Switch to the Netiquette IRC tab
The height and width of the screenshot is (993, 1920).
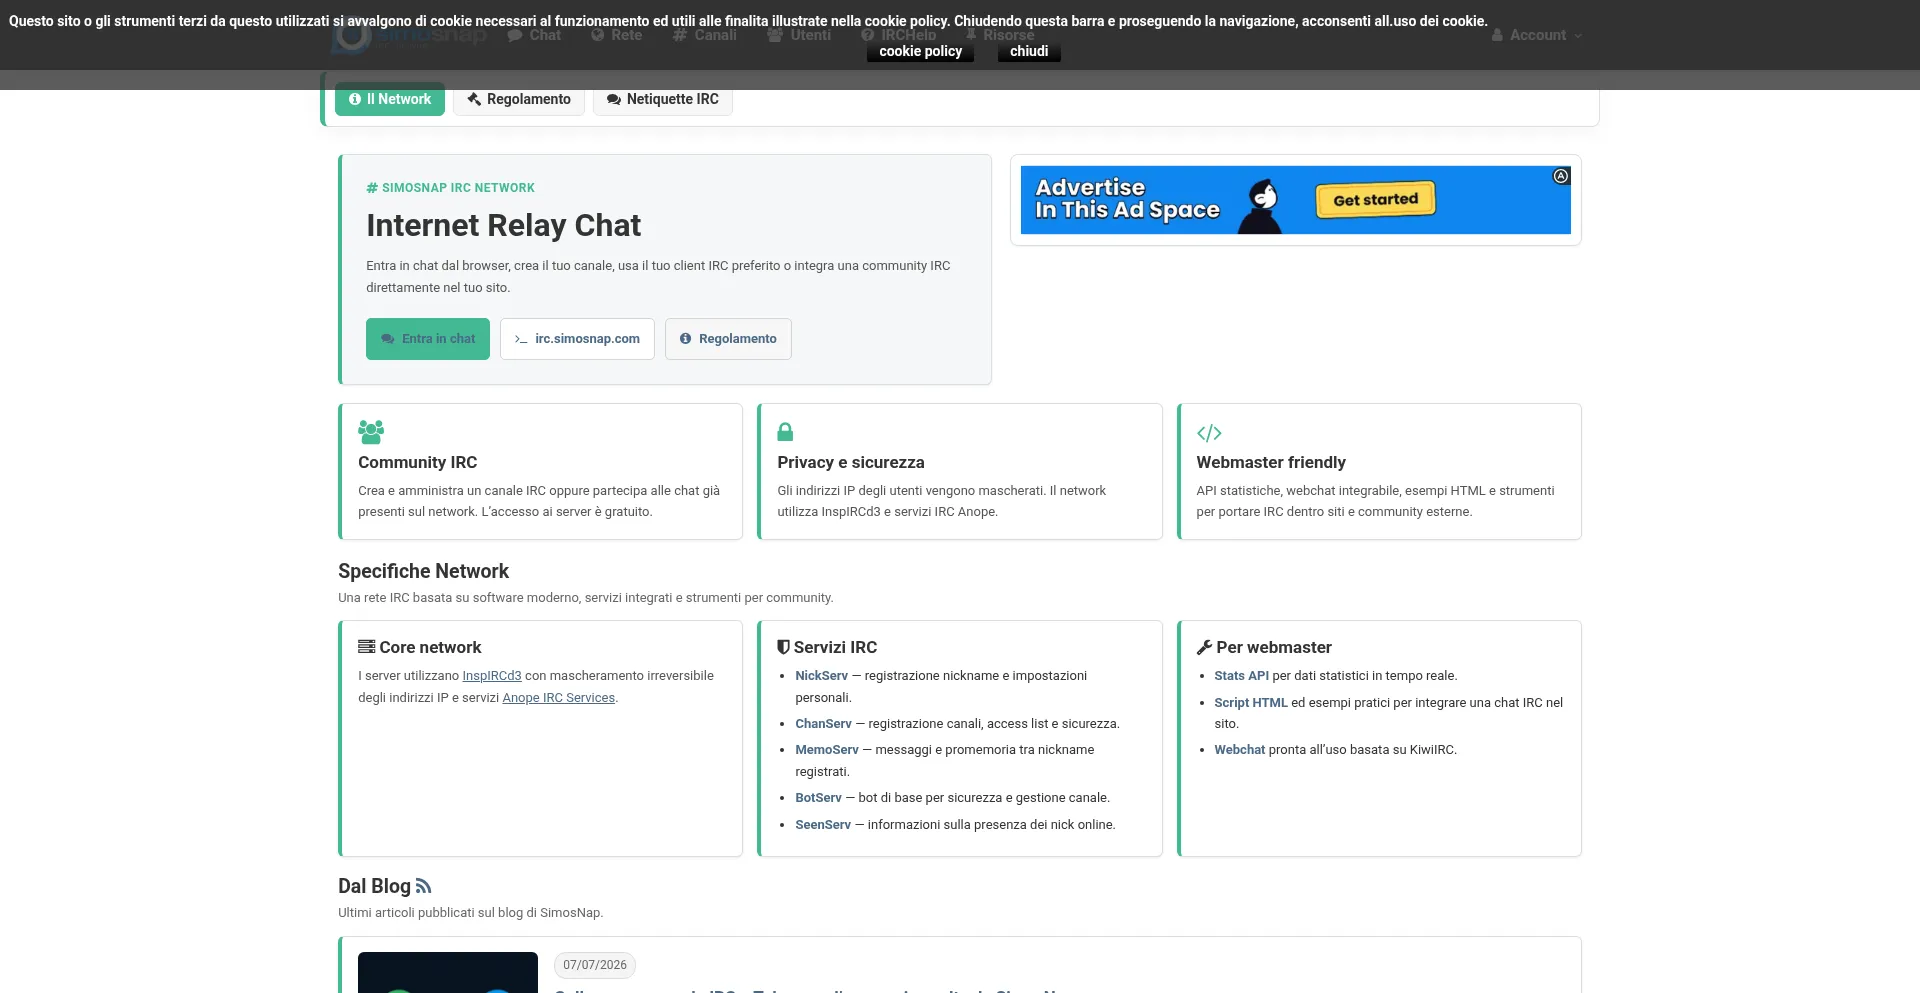click(x=663, y=99)
